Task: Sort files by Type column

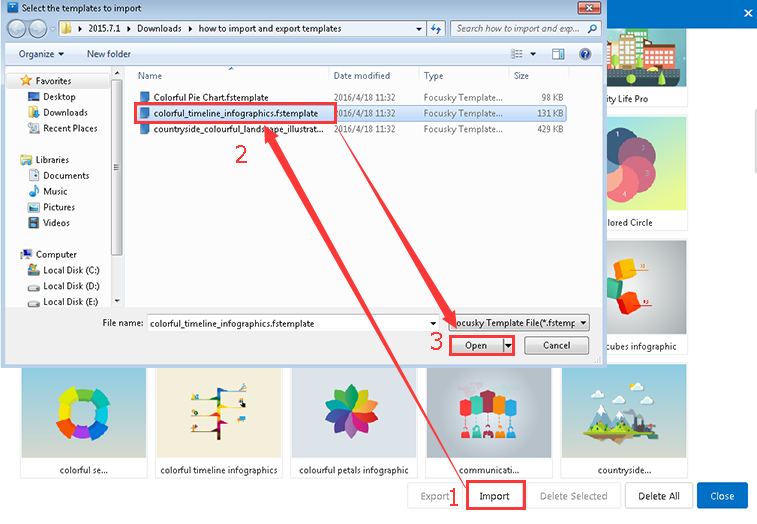Action: (464, 76)
